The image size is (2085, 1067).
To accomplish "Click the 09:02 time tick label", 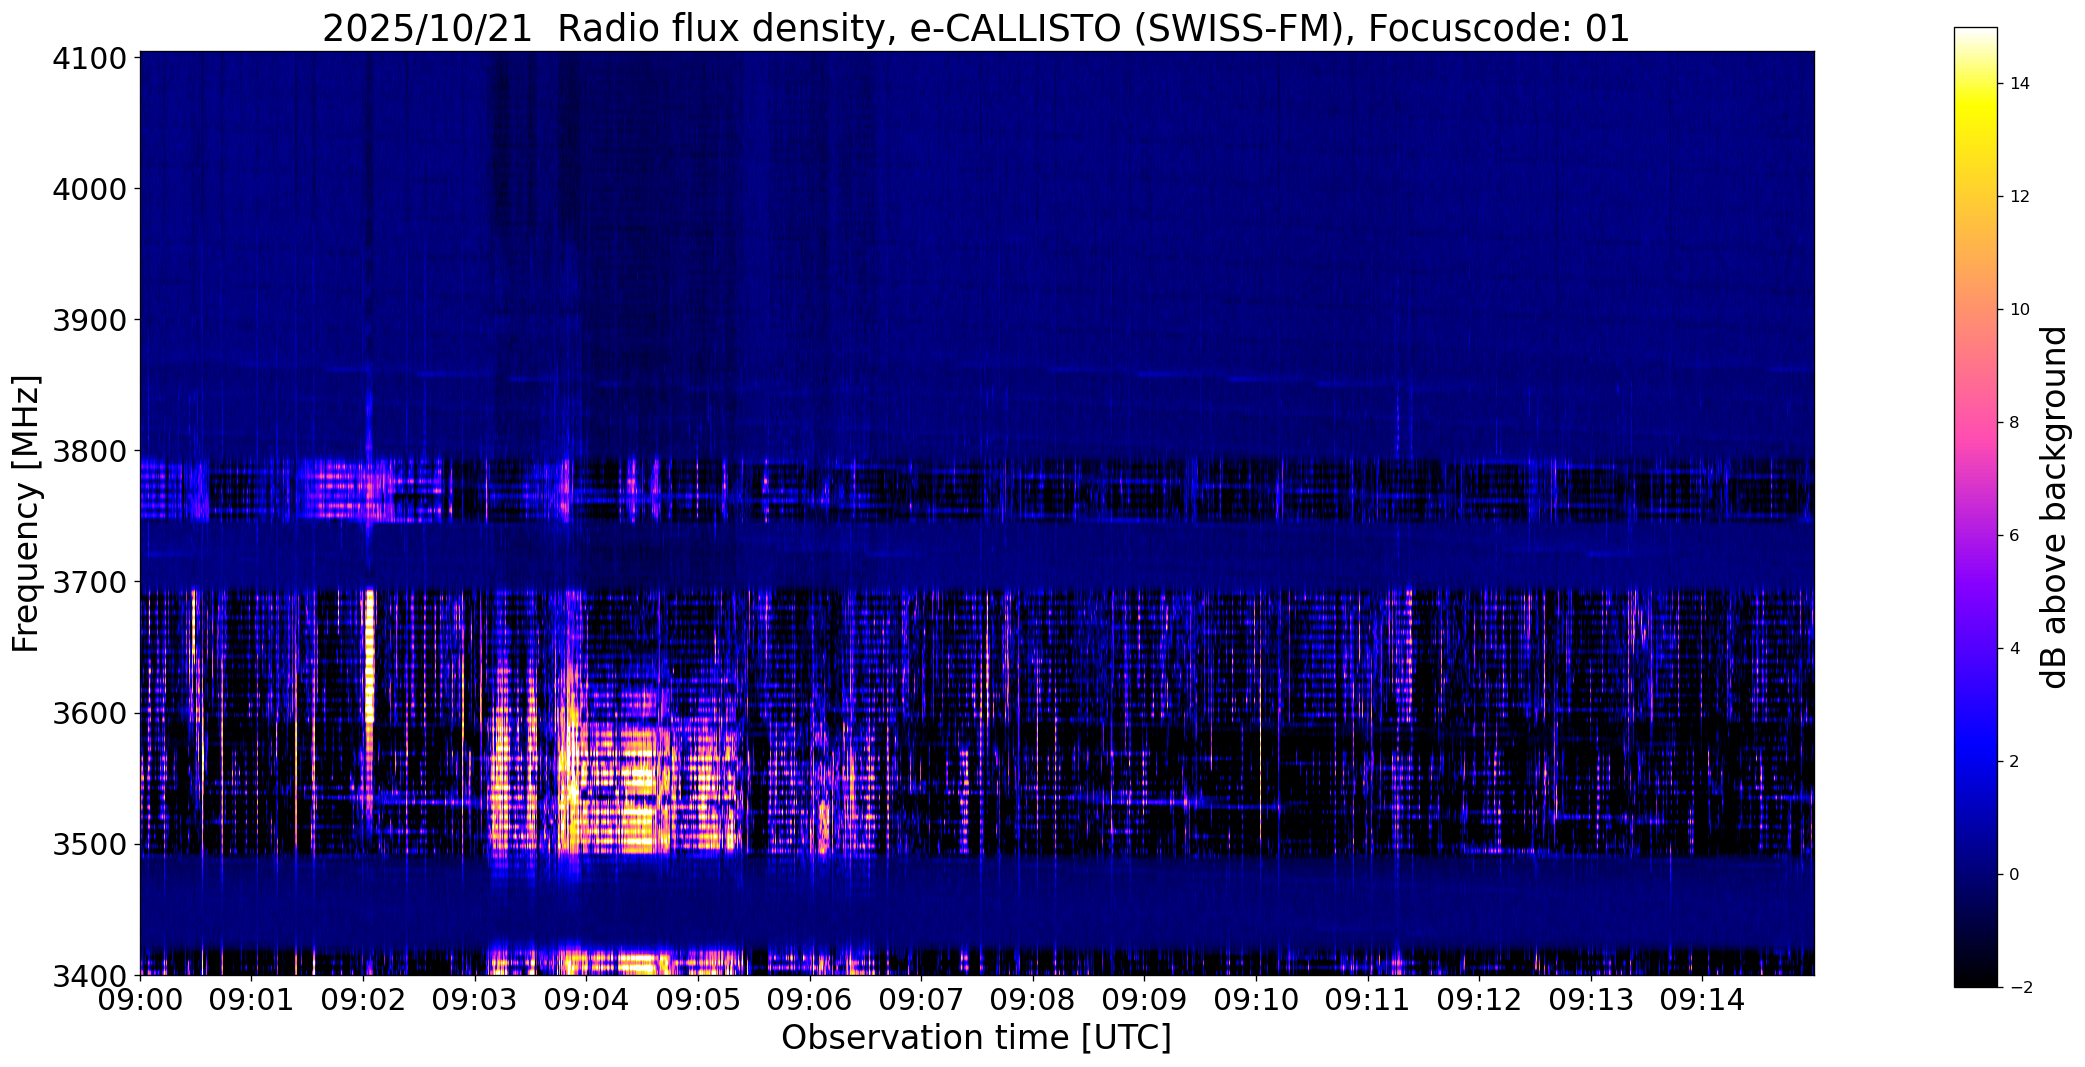I will [363, 999].
